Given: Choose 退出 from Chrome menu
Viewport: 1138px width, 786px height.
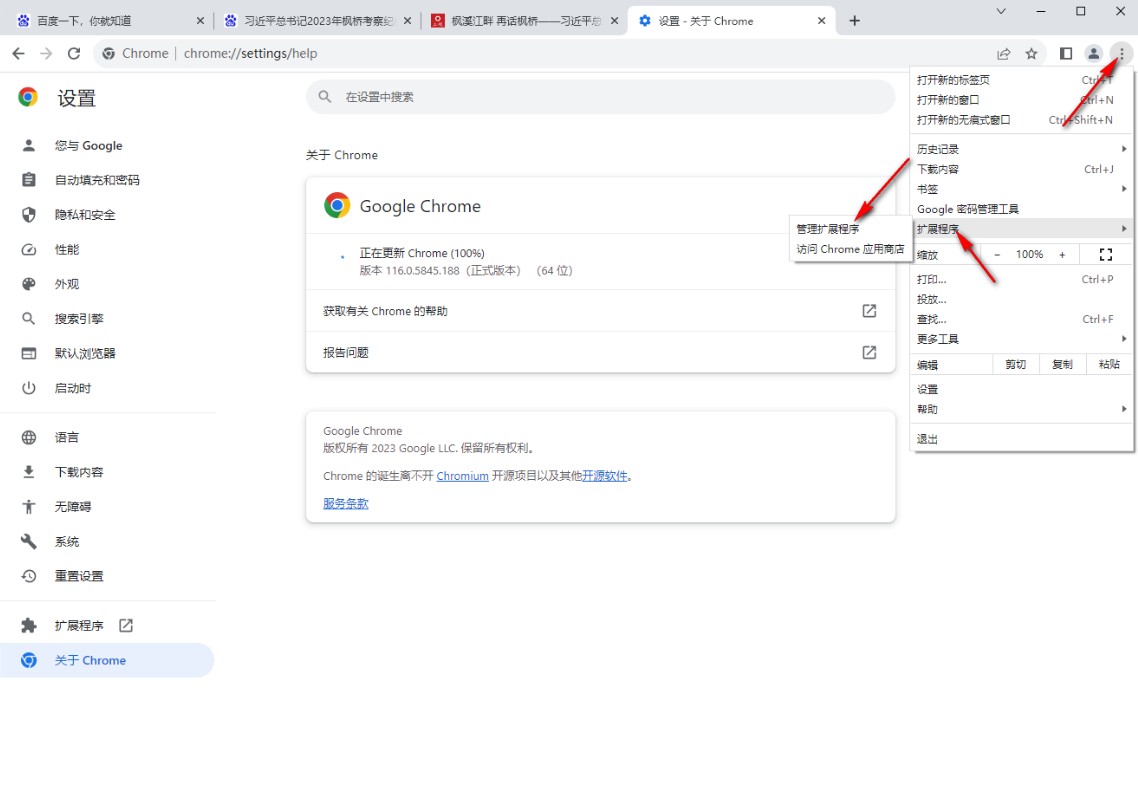Looking at the screenshot, I should [1021, 439].
